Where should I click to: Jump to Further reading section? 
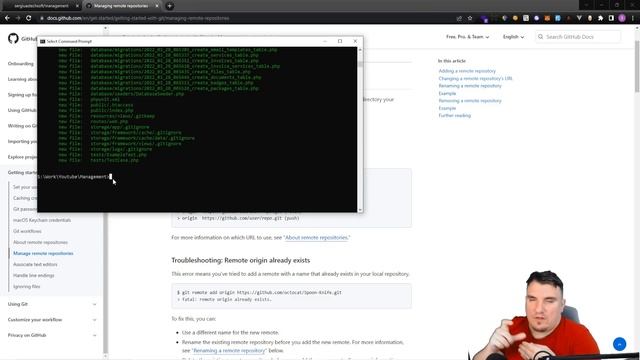pyautogui.click(x=455, y=116)
